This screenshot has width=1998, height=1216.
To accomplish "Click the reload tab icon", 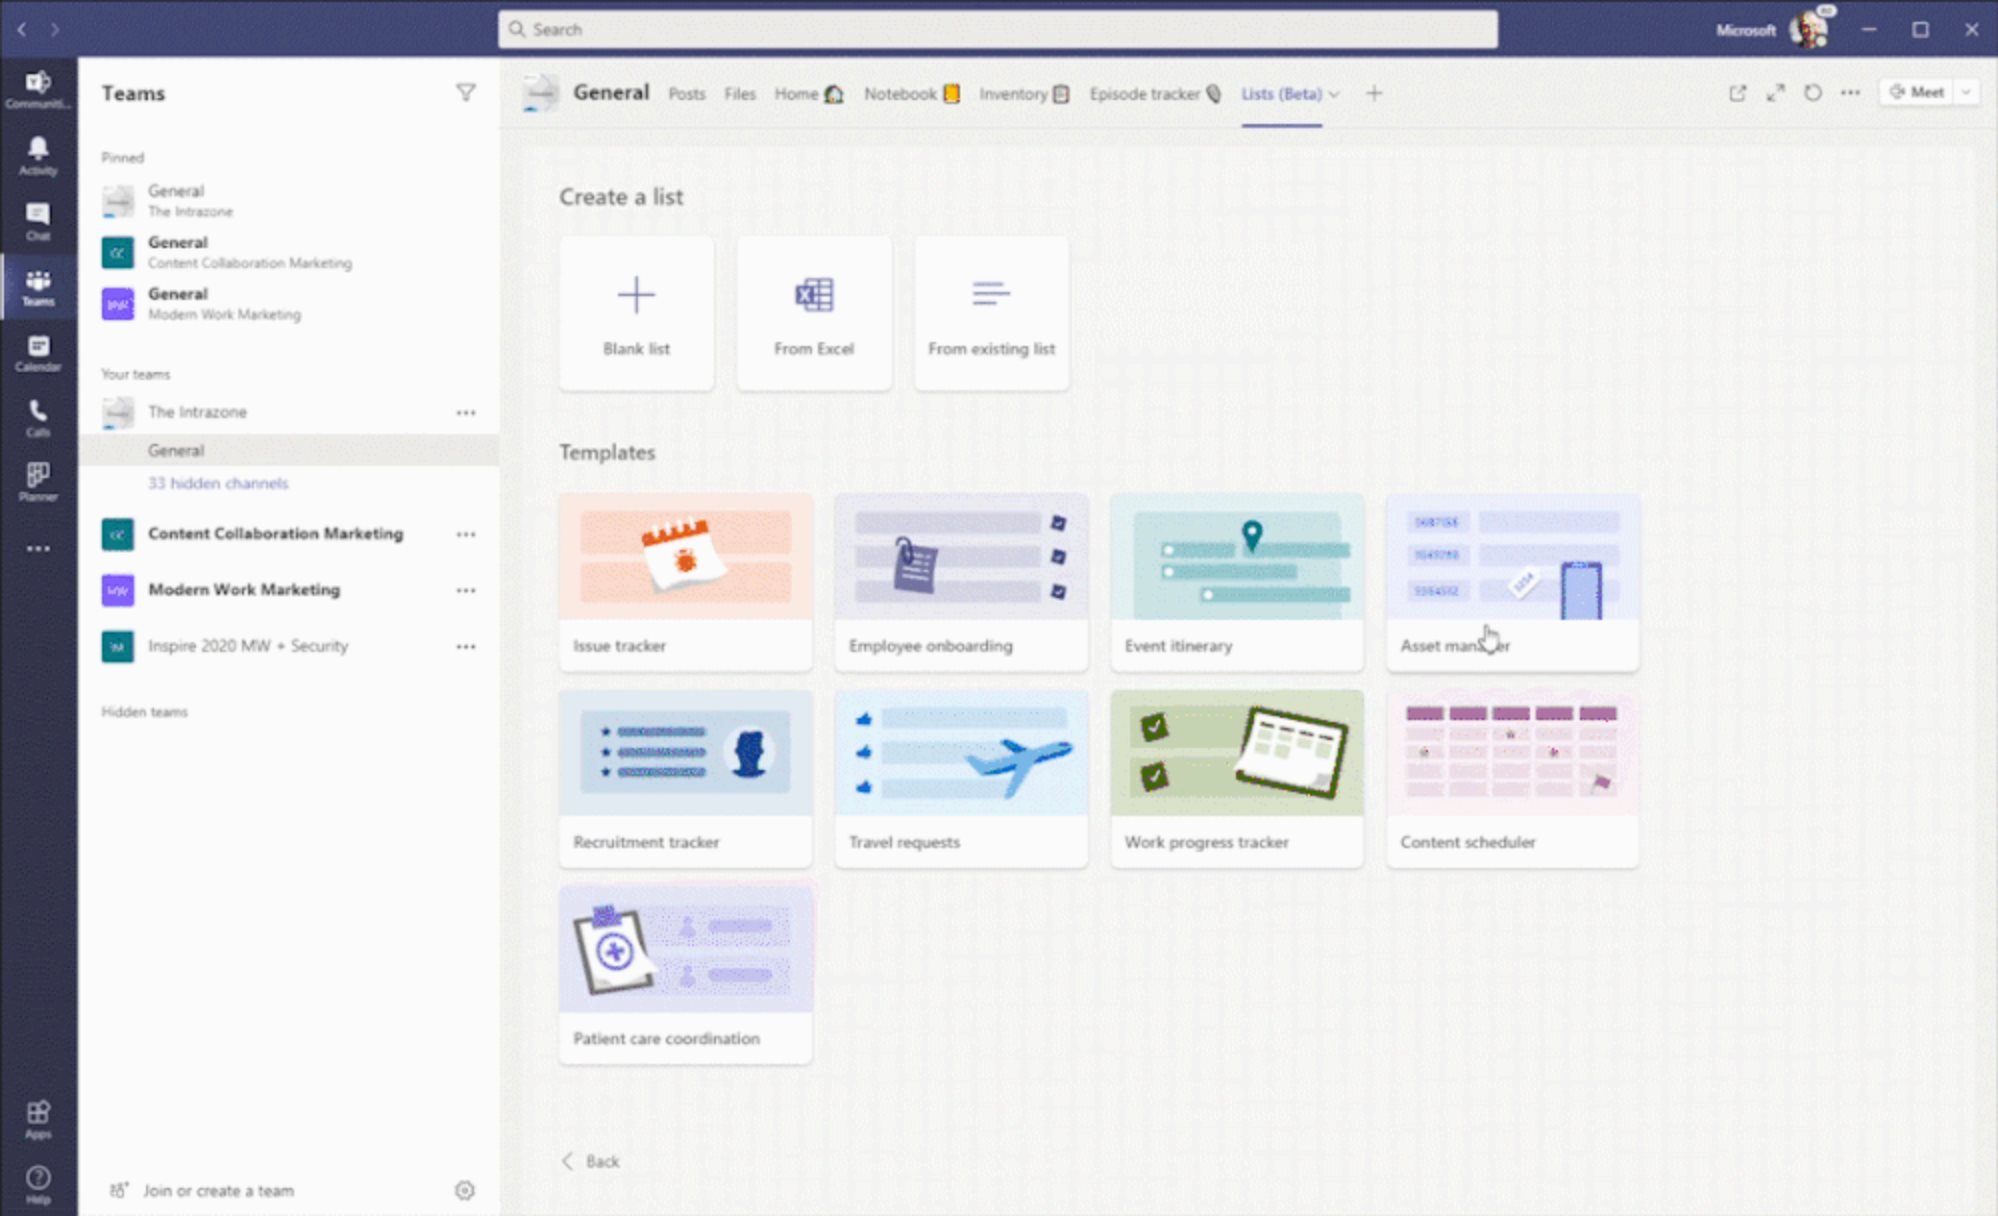I will [x=1812, y=93].
